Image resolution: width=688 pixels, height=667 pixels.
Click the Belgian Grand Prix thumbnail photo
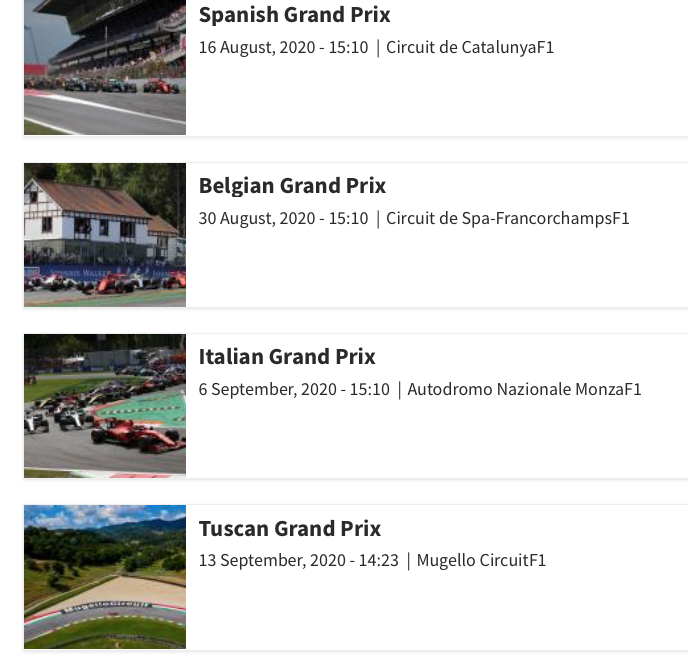pos(105,235)
